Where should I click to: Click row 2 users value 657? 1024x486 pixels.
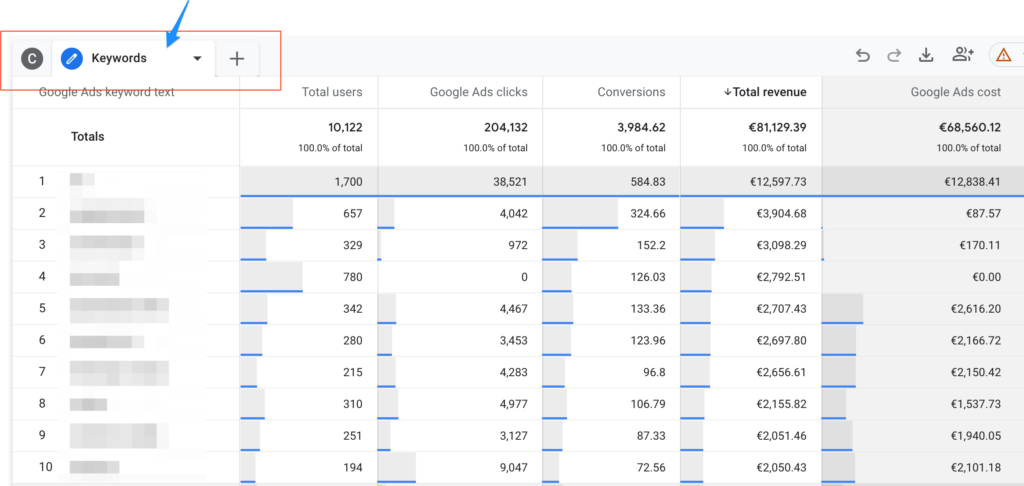click(353, 214)
